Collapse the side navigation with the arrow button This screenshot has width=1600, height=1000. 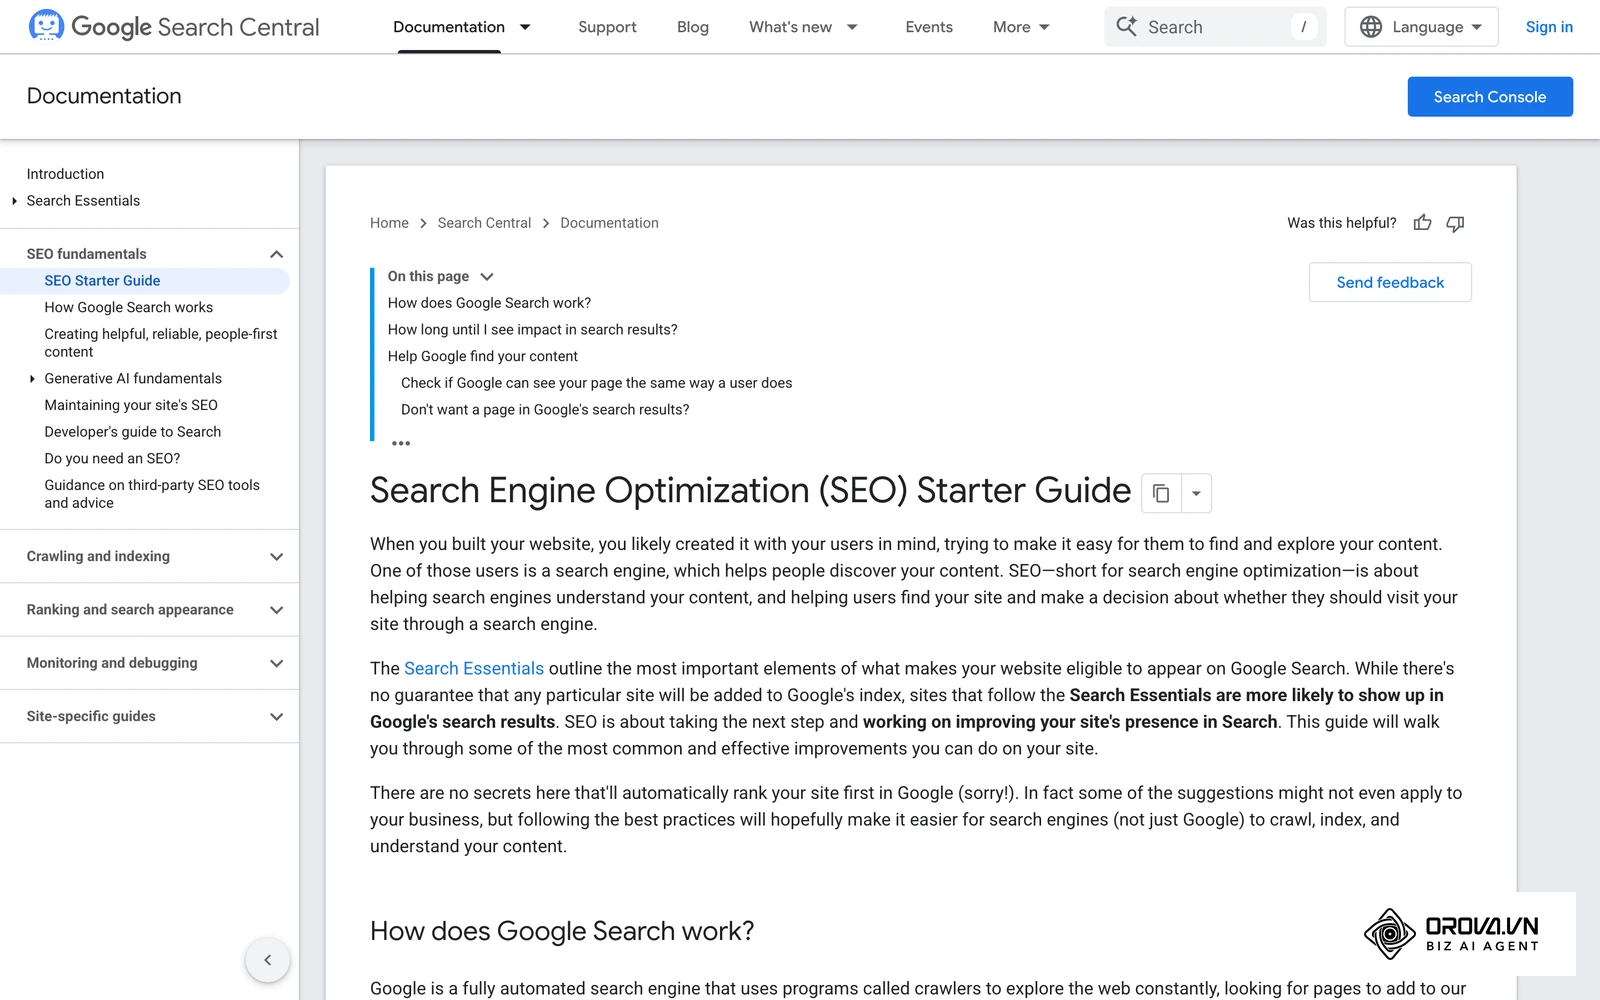267,960
